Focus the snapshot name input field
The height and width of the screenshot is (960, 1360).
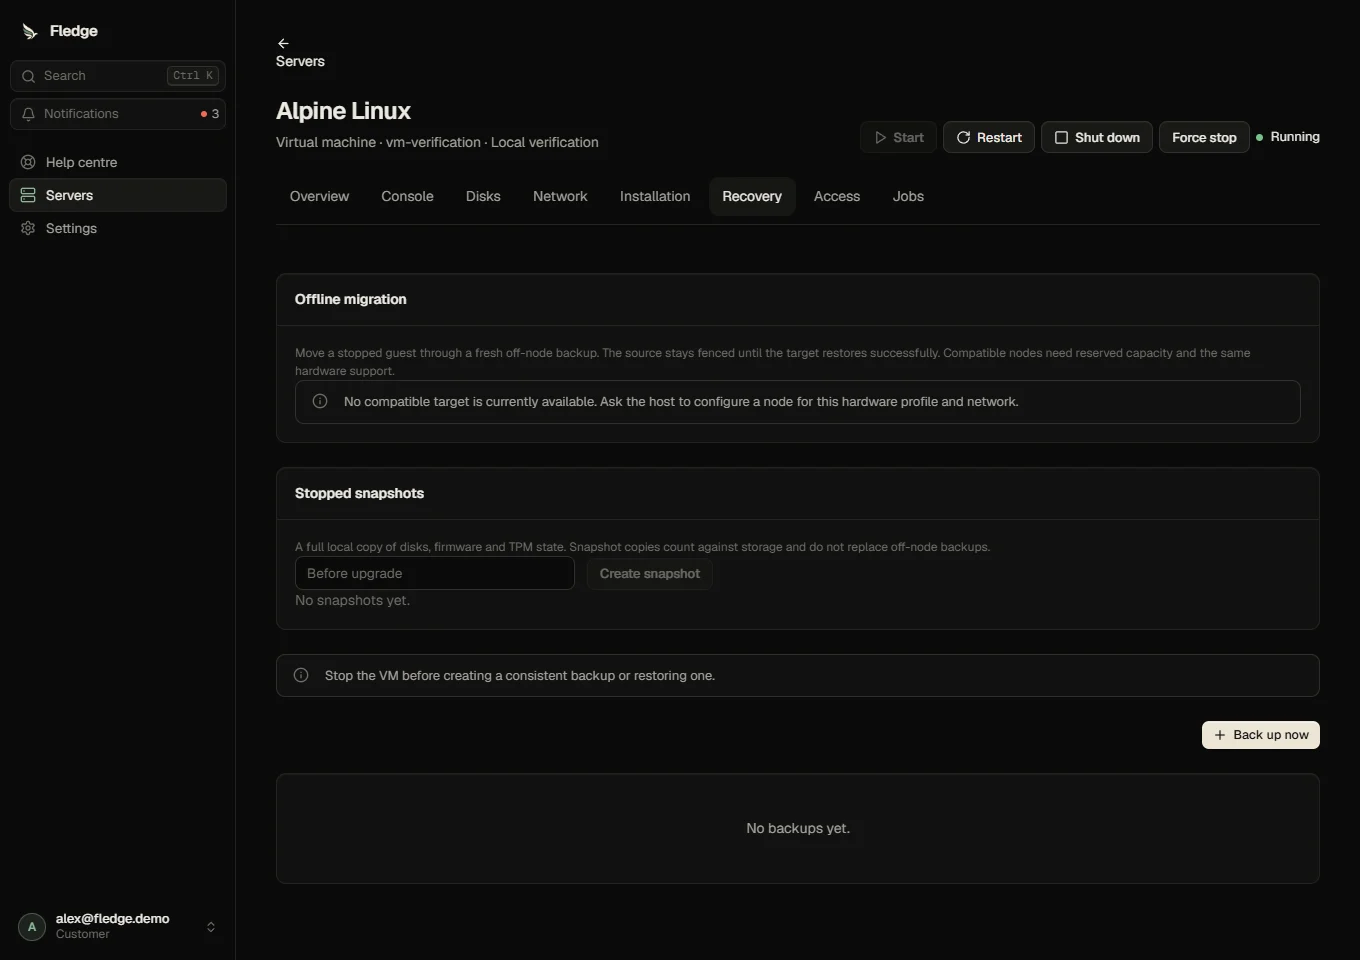pos(435,573)
